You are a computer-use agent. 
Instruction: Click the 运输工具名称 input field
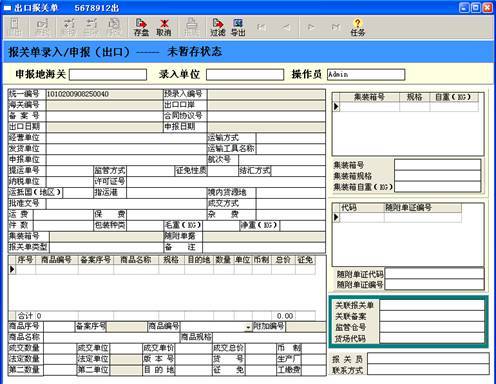[x=291, y=149]
